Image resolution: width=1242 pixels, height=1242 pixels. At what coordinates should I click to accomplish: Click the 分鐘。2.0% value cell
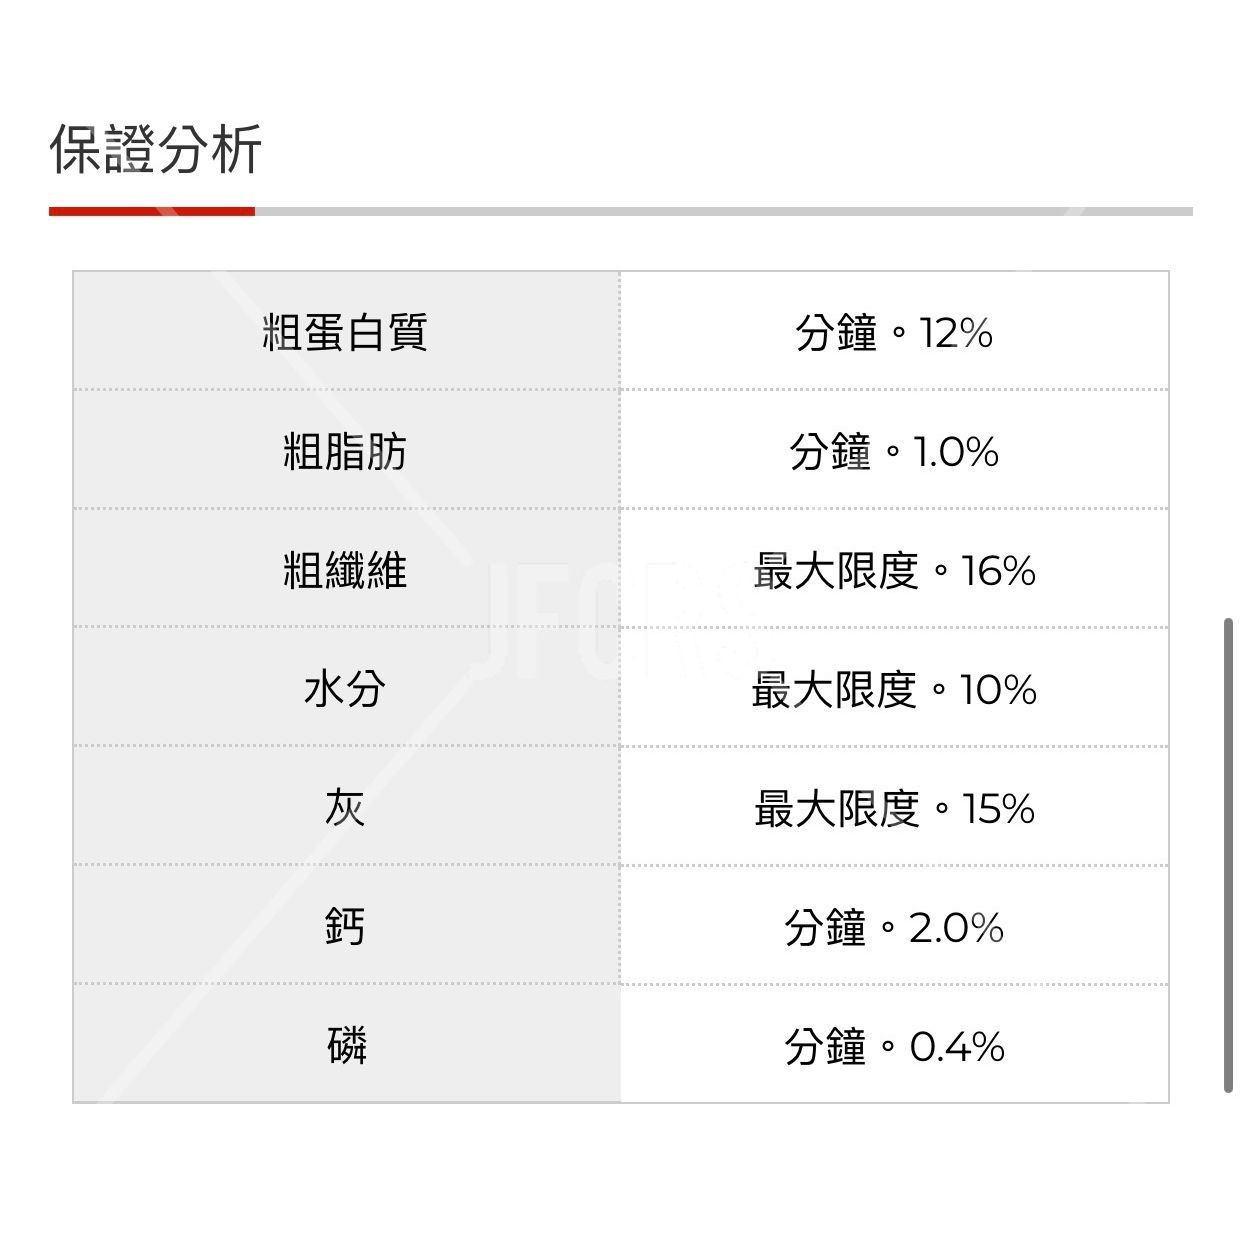[x=894, y=927]
